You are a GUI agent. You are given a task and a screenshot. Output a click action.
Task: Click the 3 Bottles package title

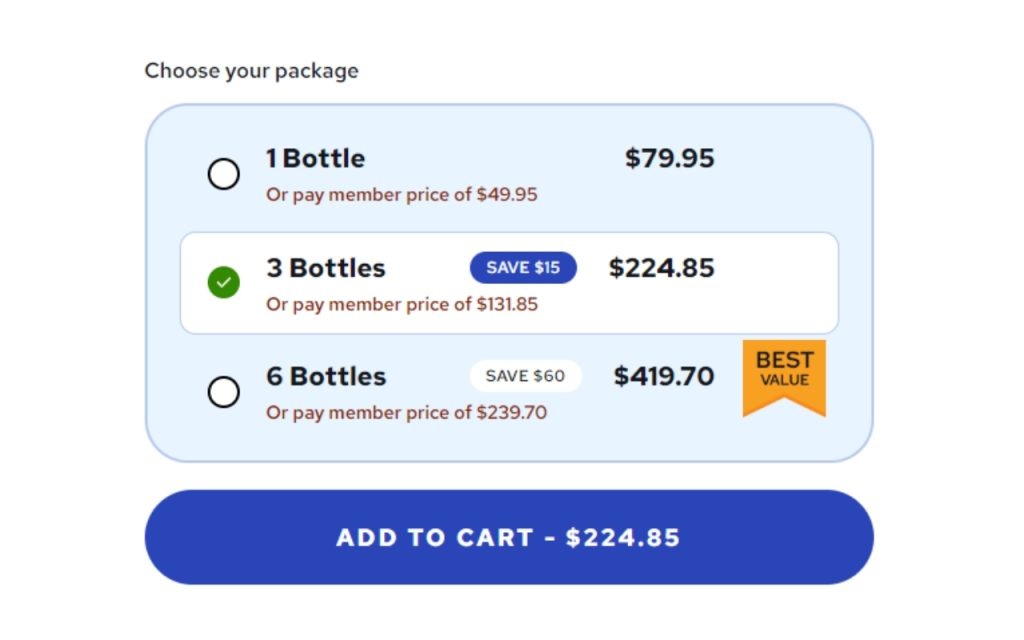[x=326, y=268]
